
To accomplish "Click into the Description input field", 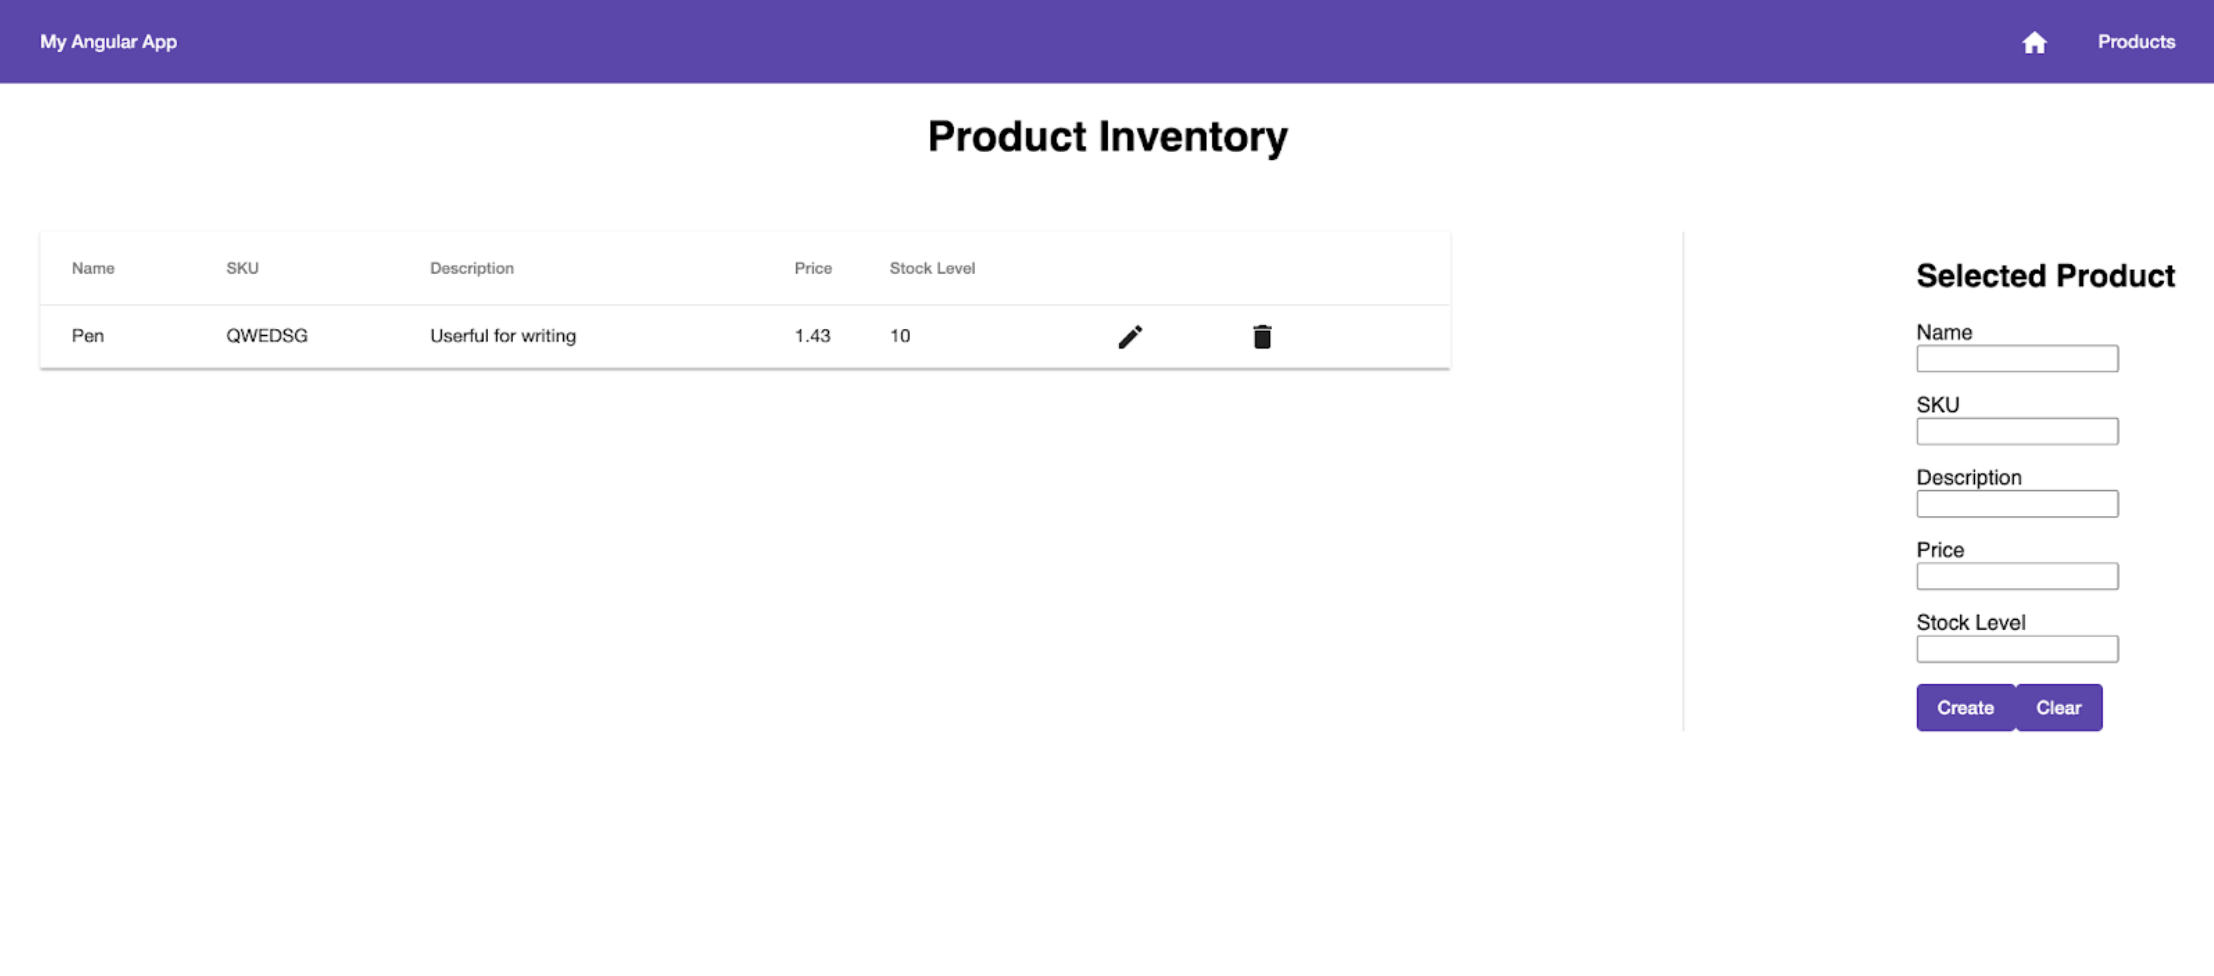I will tap(2016, 504).
